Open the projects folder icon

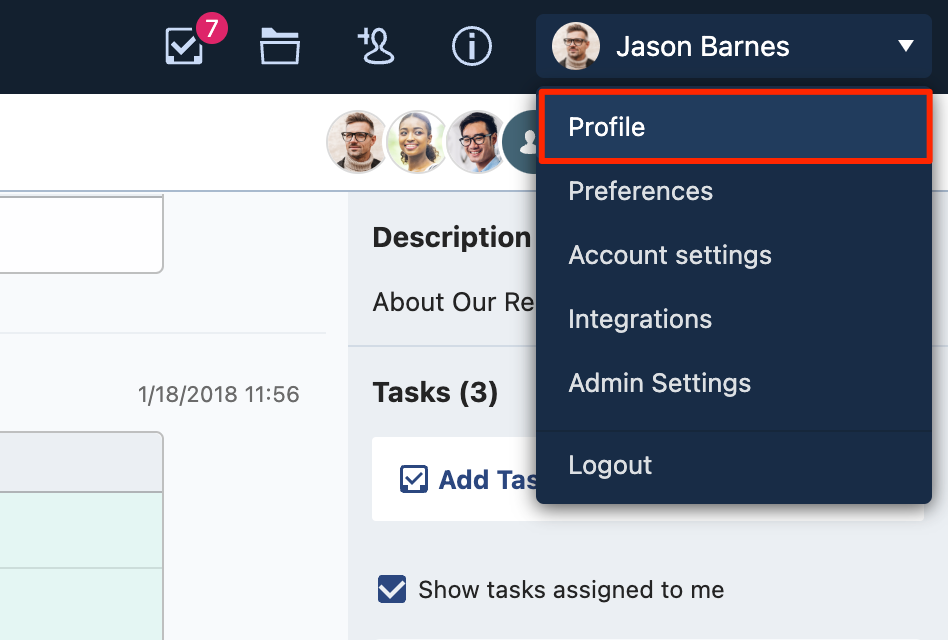[x=279, y=45]
